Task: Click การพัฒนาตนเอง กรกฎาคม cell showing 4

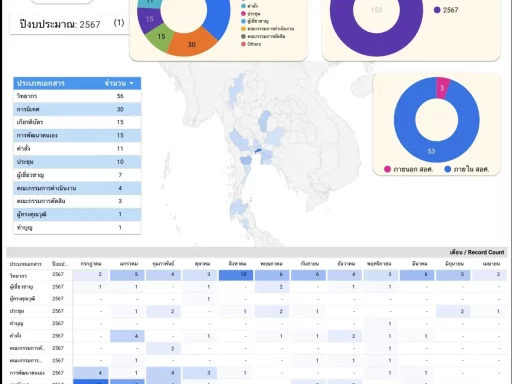Action: click(x=91, y=373)
